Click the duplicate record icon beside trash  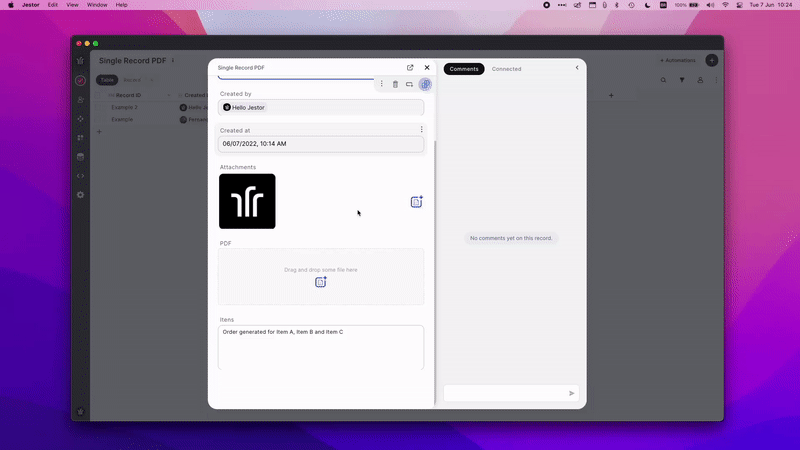point(409,84)
